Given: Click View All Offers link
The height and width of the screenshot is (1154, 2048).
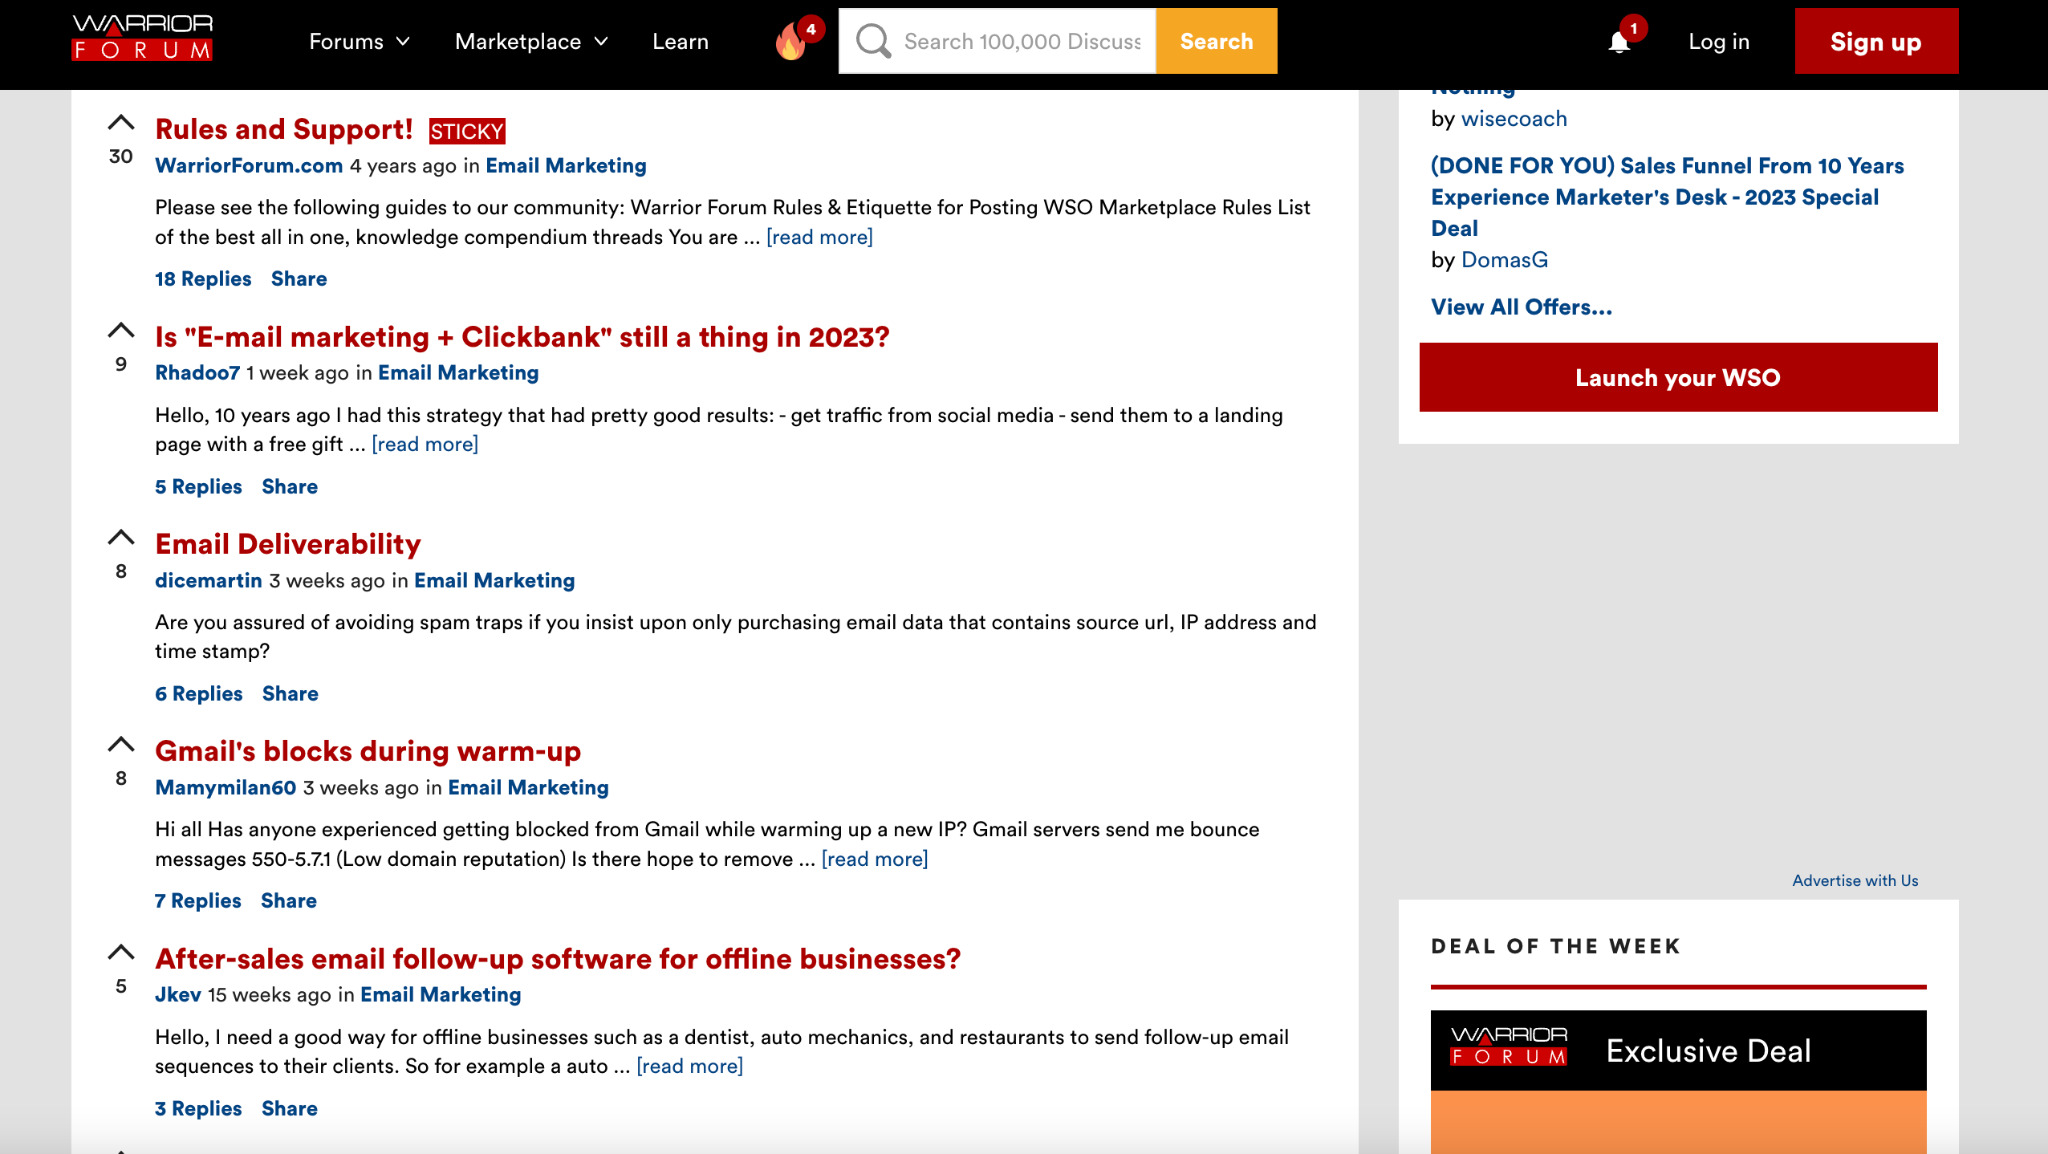Looking at the screenshot, I should coord(1523,307).
